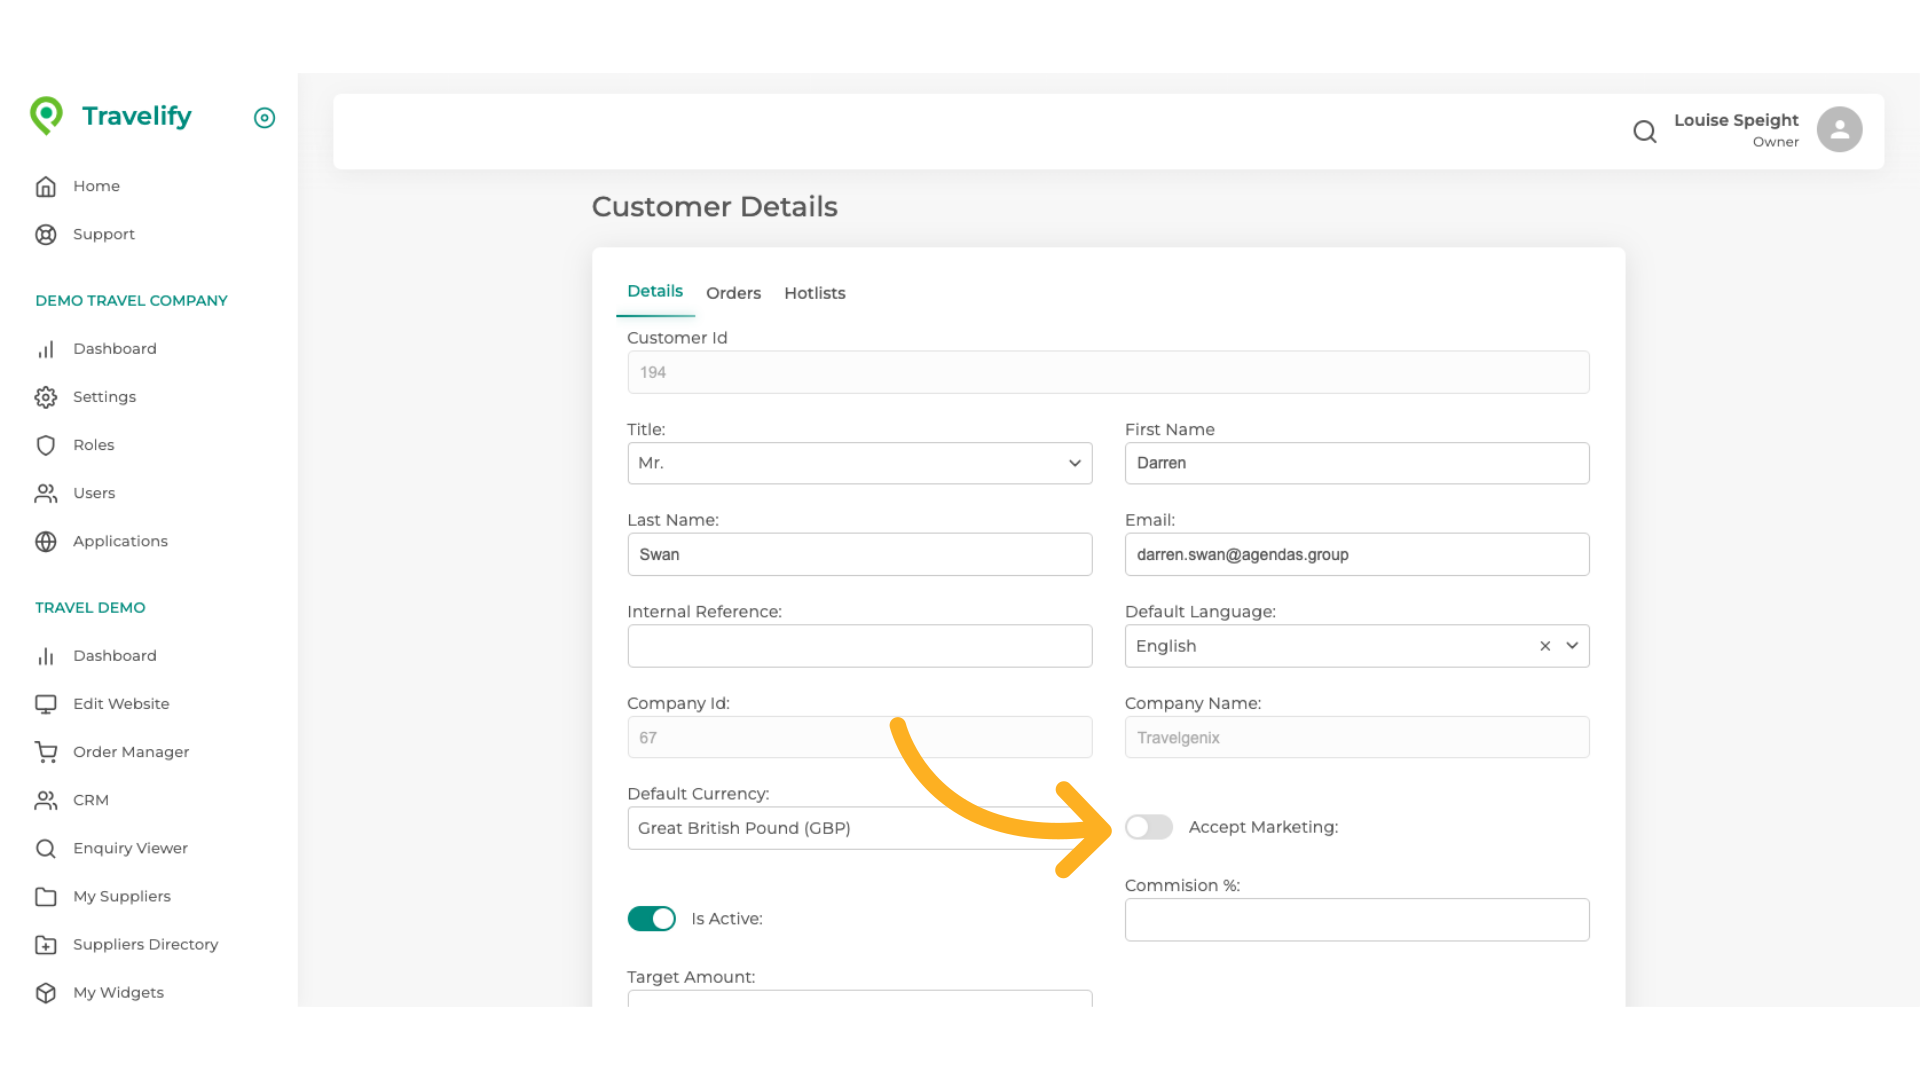
Task: Open the Order Manager cart icon
Action: pyautogui.click(x=46, y=752)
